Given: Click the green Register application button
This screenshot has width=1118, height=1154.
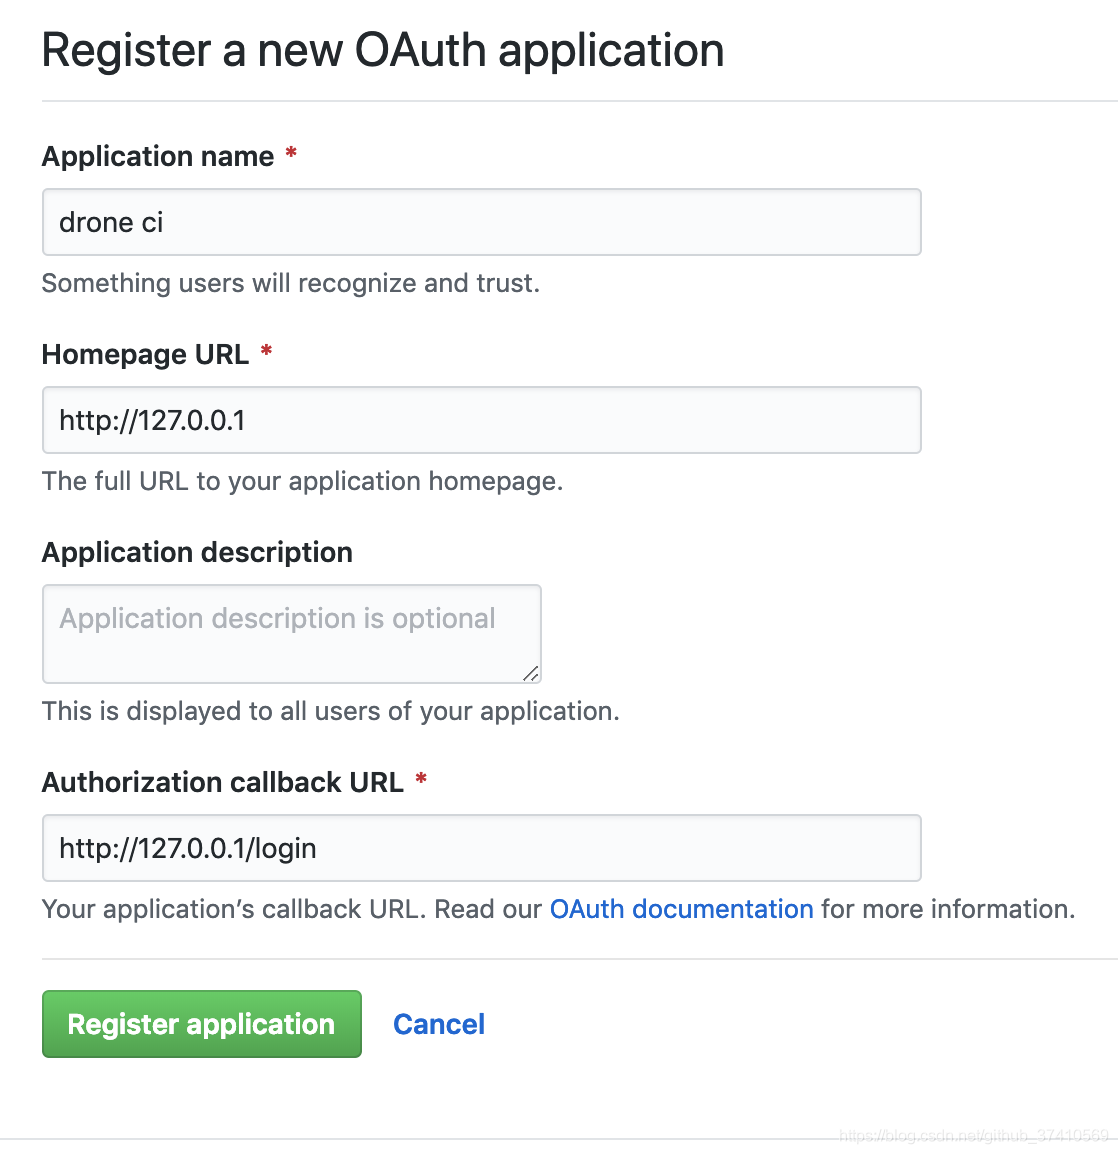Looking at the screenshot, I should 202,1024.
